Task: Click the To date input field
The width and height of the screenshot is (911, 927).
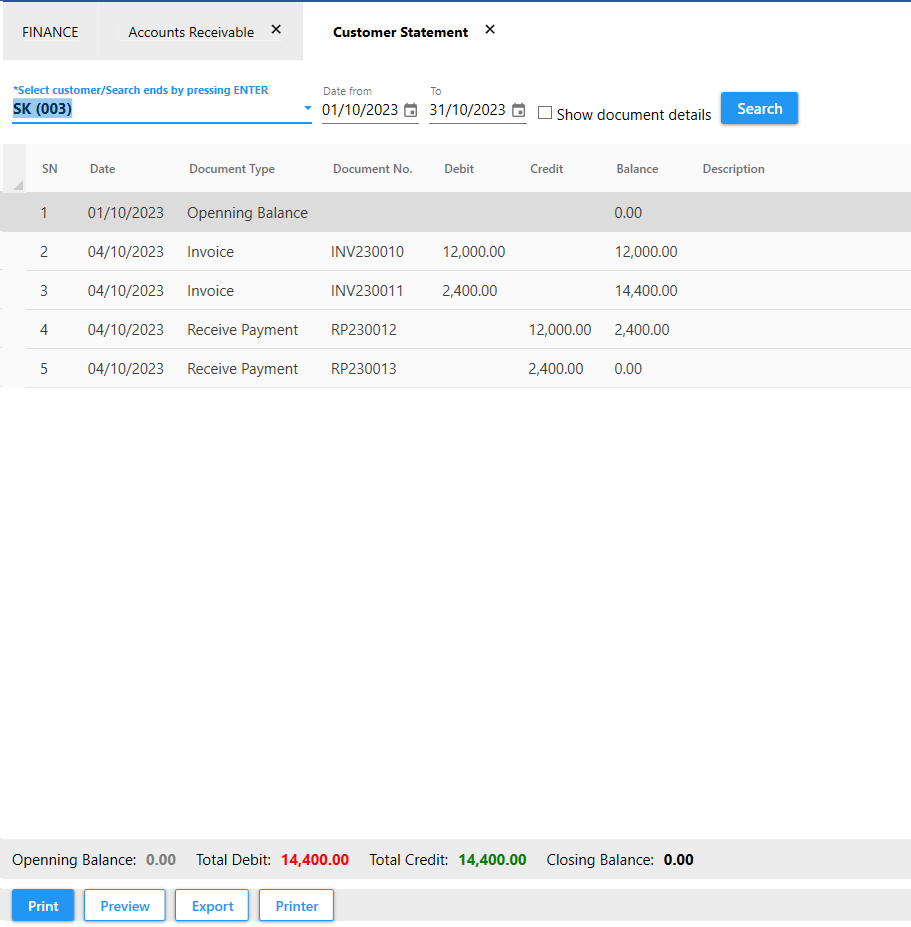Action: (x=467, y=110)
